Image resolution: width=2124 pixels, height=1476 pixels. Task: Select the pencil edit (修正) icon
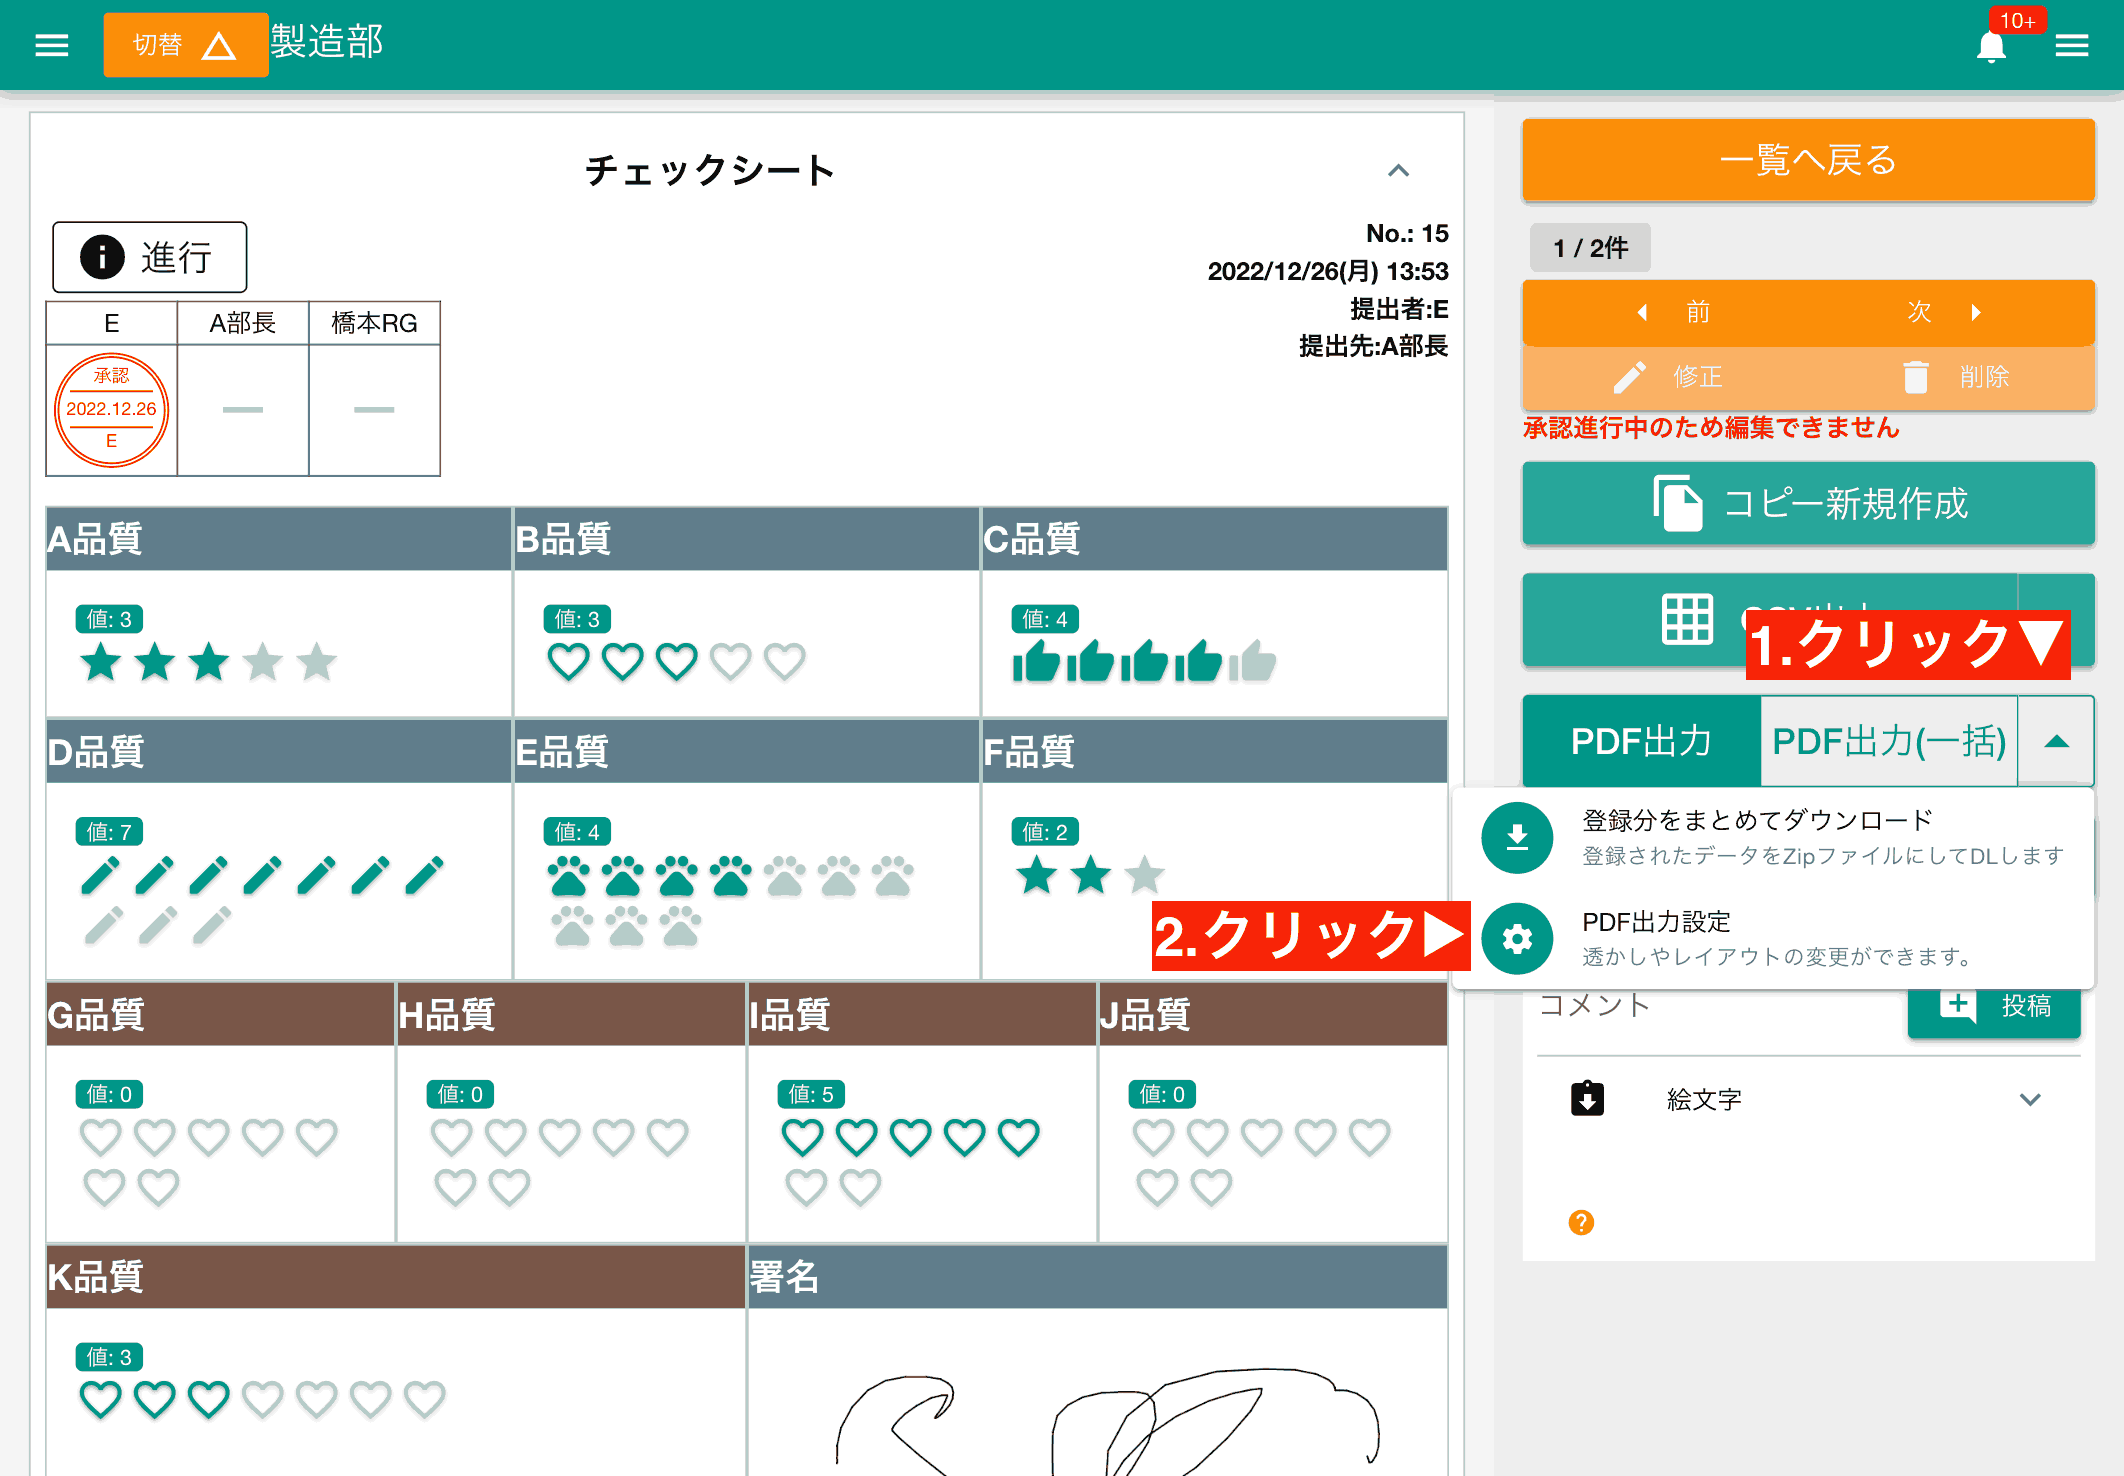pos(1630,377)
